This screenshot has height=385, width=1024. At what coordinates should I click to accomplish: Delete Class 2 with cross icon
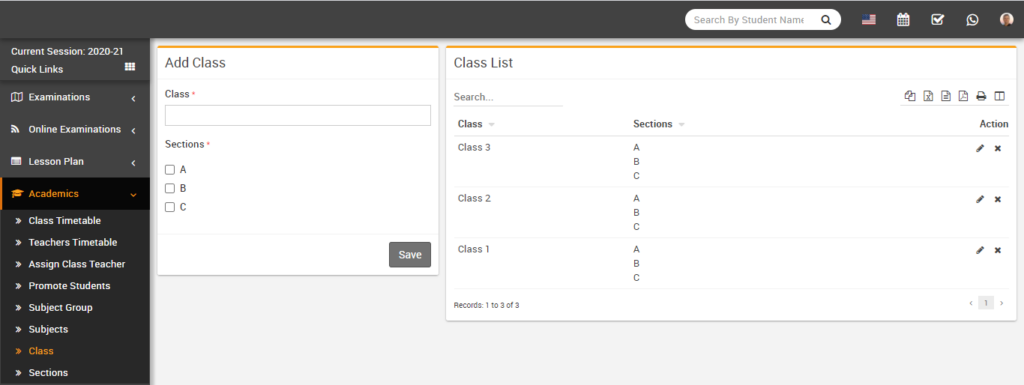998,199
